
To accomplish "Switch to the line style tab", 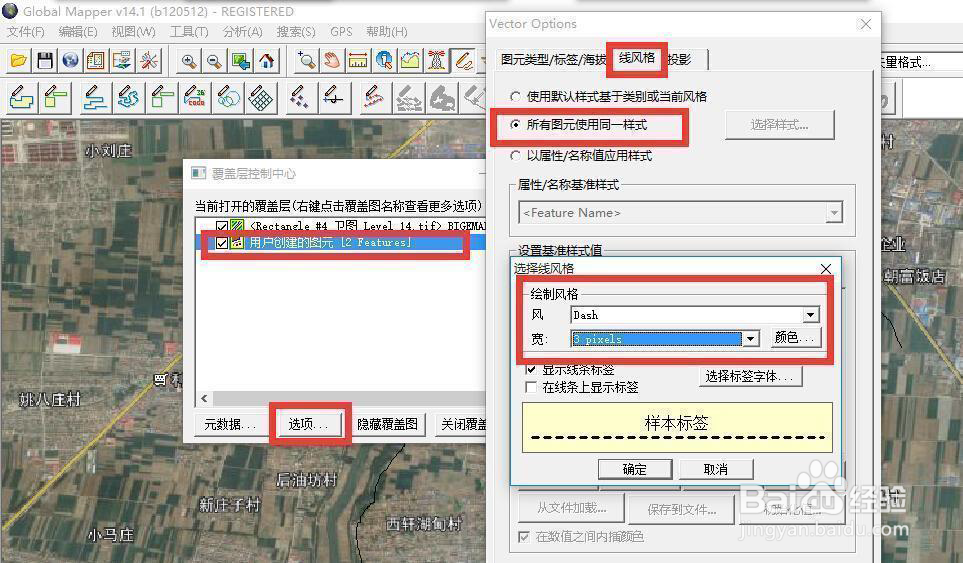I will click(x=636, y=58).
